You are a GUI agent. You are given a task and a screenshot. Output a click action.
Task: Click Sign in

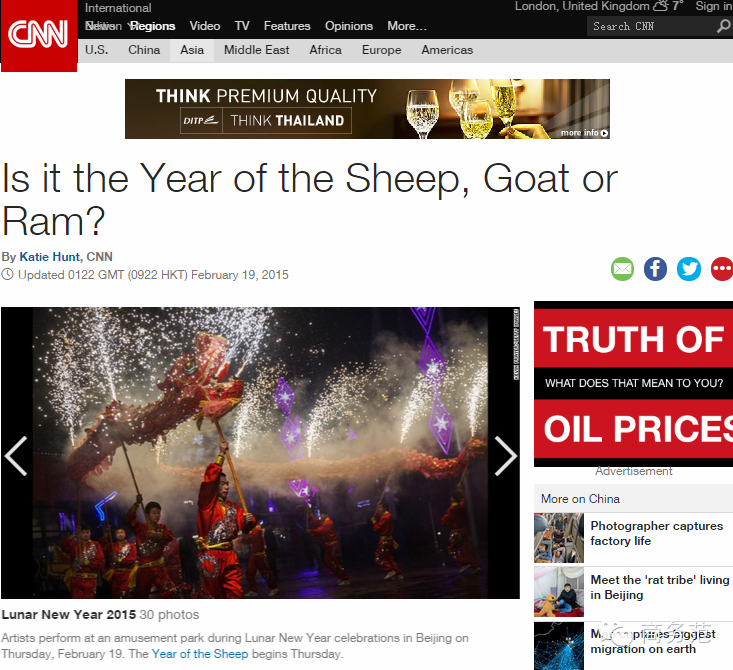point(713,6)
